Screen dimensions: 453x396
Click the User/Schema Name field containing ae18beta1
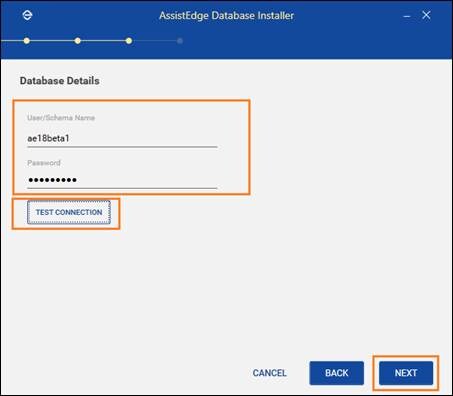122,138
